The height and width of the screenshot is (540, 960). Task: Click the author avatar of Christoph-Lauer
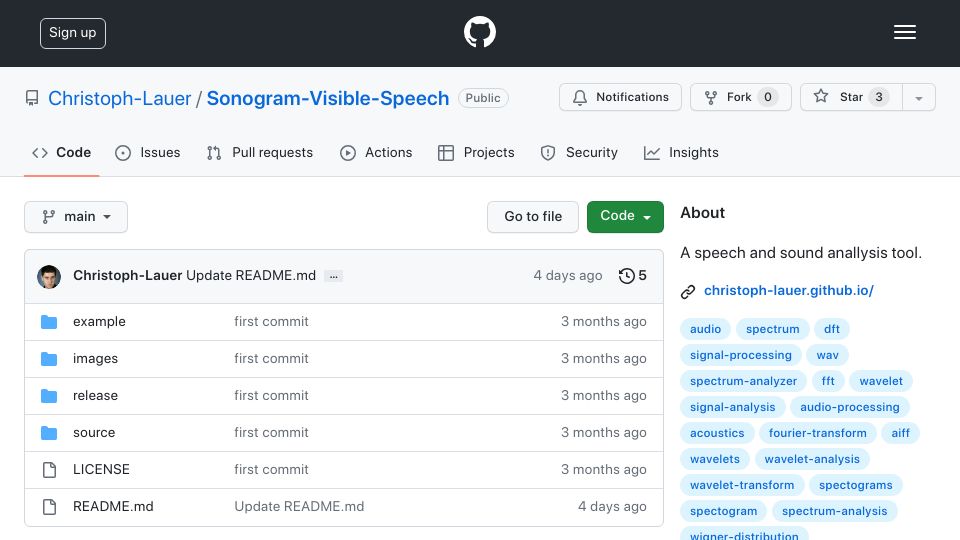[49, 277]
